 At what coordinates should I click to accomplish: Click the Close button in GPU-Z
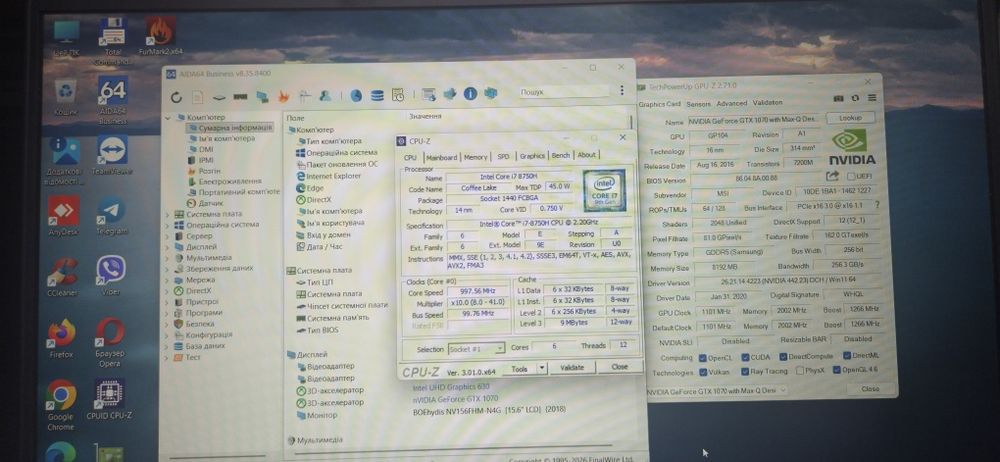(x=870, y=389)
